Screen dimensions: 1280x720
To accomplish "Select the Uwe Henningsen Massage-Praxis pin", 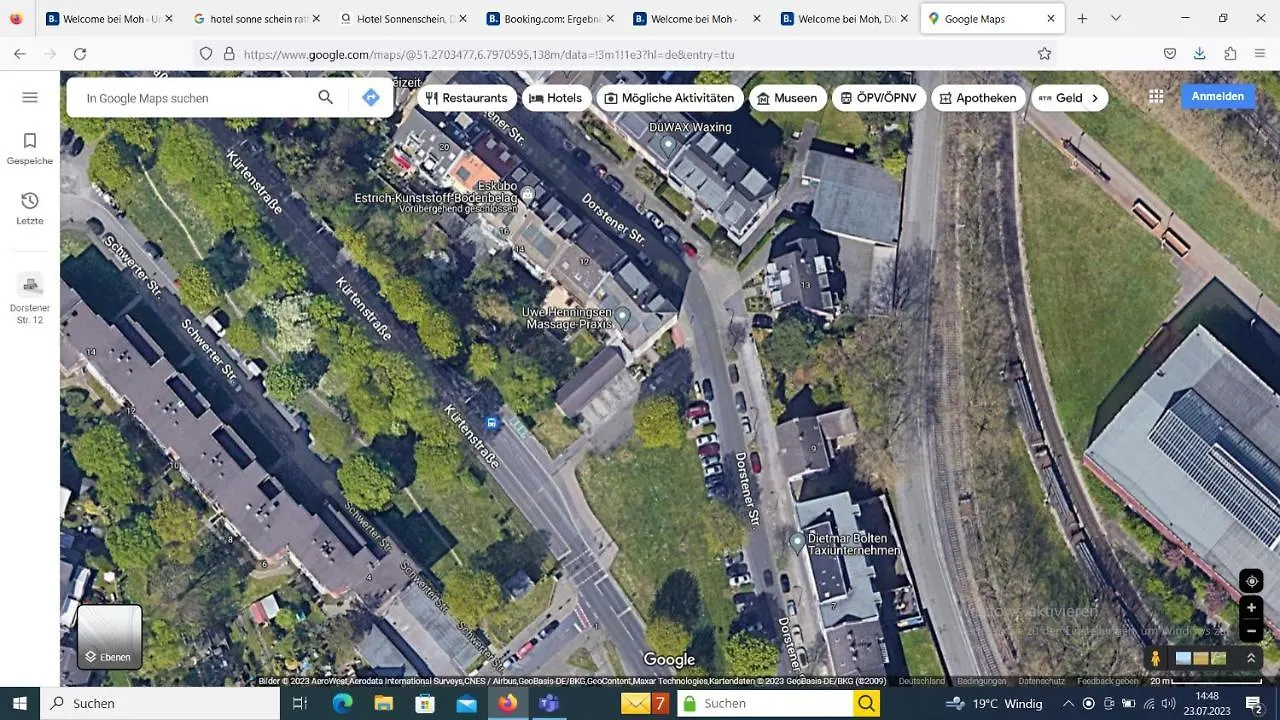I will tap(622, 318).
